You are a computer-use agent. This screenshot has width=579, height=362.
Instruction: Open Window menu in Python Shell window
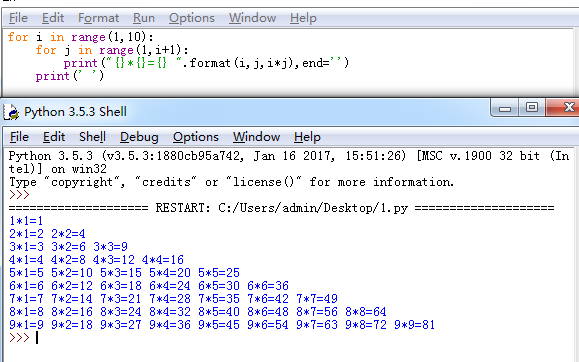257,137
